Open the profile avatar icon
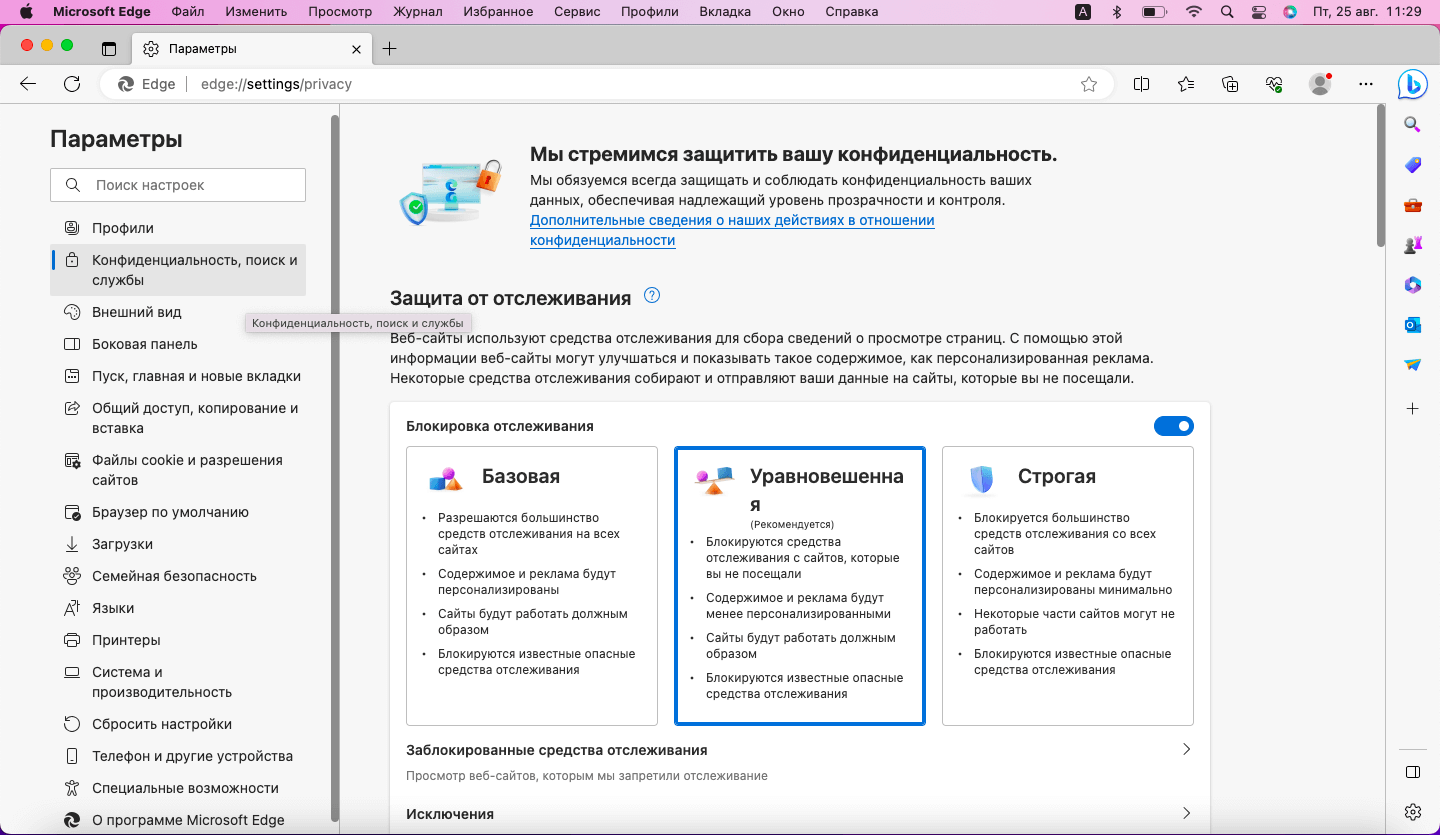 click(x=1320, y=84)
